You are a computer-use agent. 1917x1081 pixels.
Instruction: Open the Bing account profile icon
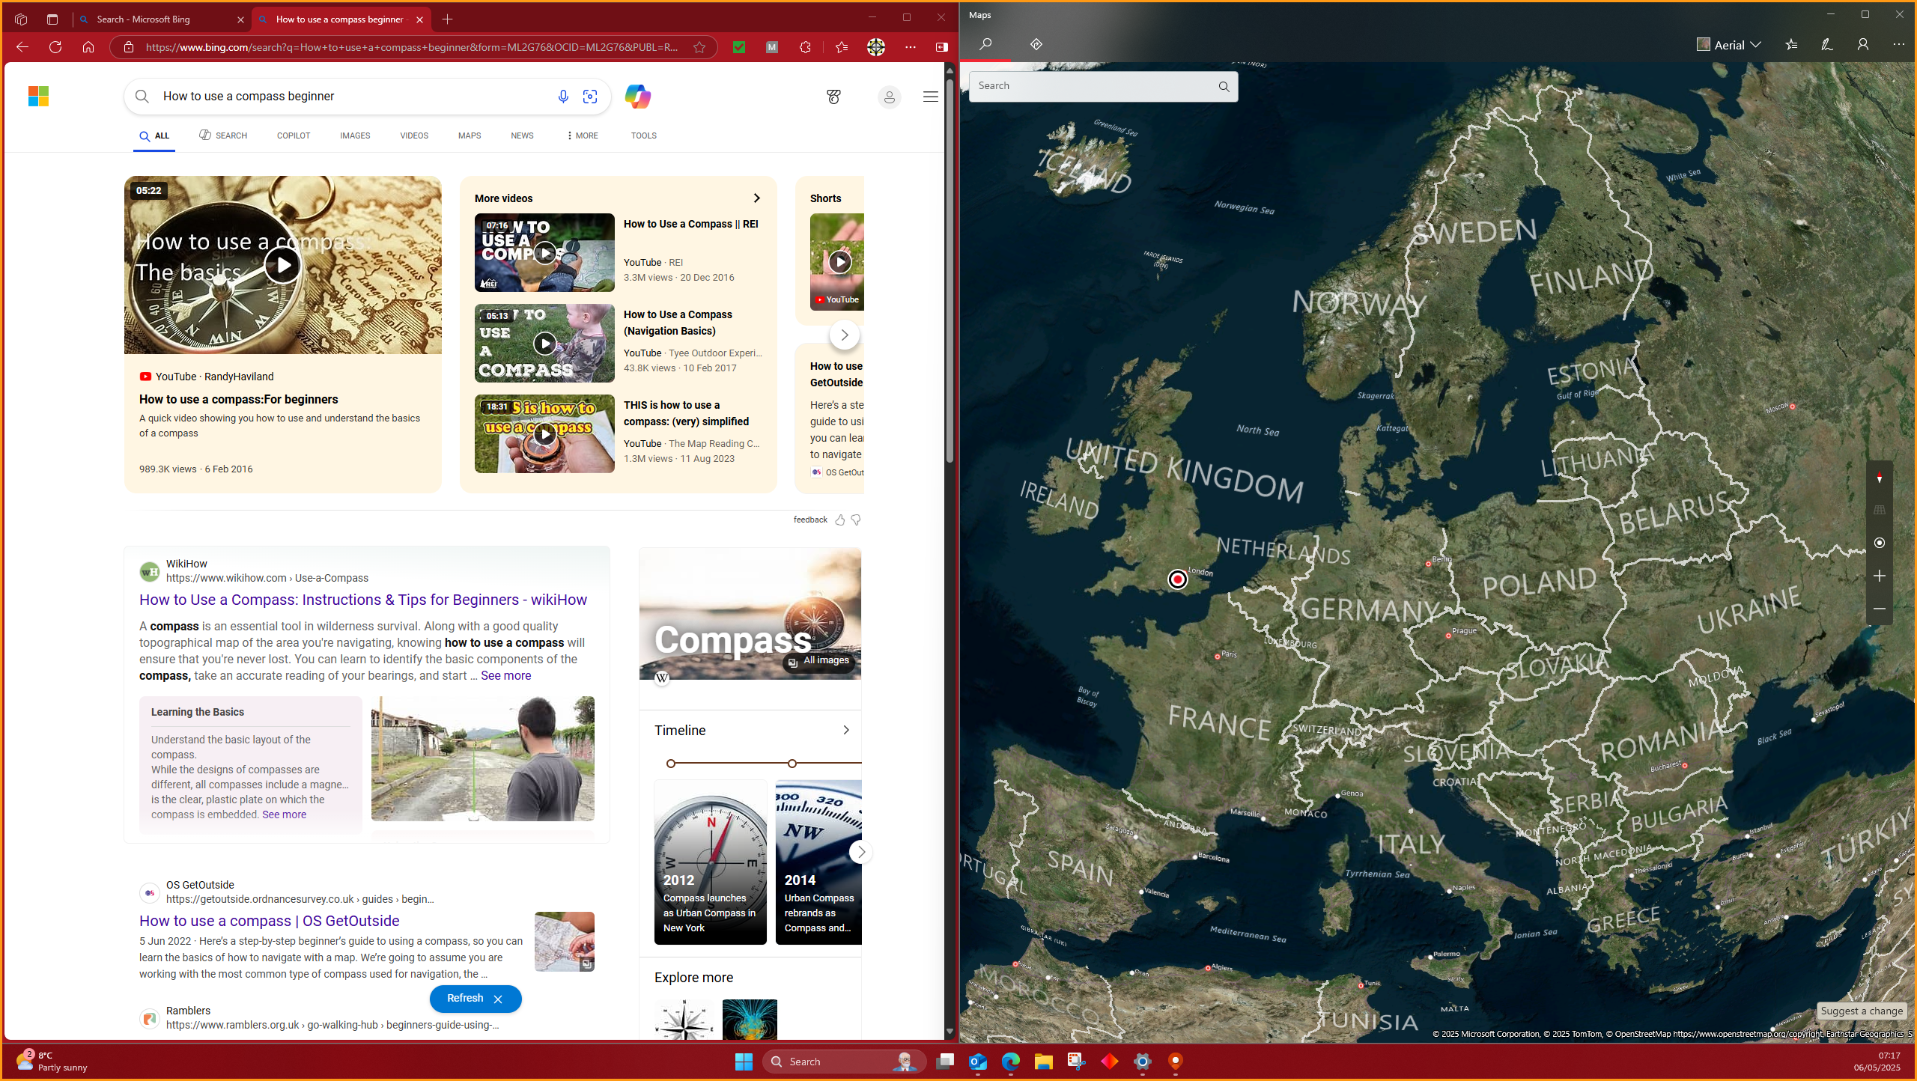(889, 97)
